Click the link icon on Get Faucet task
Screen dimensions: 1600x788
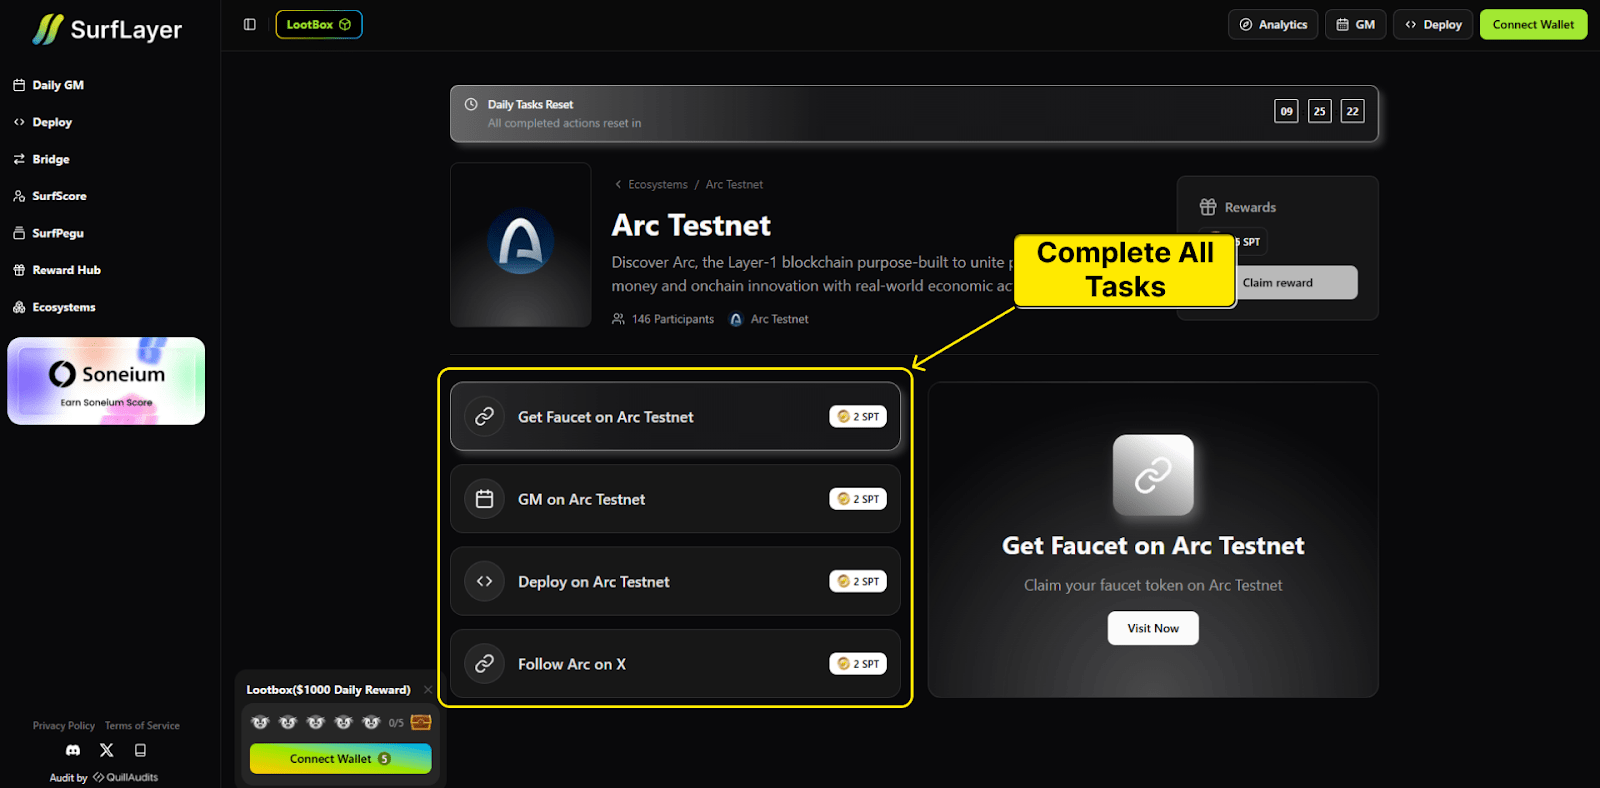click(x=484, y=417)
